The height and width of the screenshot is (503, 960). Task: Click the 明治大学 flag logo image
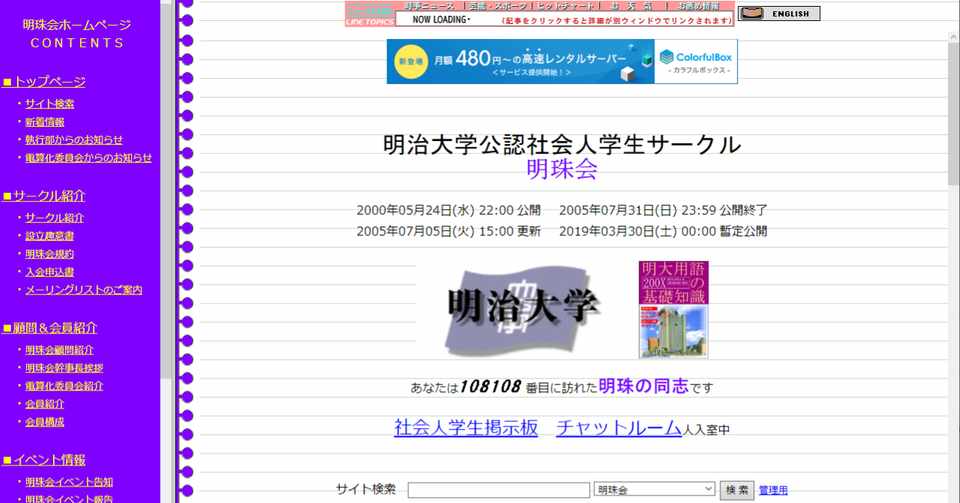(x=522, y=309)
